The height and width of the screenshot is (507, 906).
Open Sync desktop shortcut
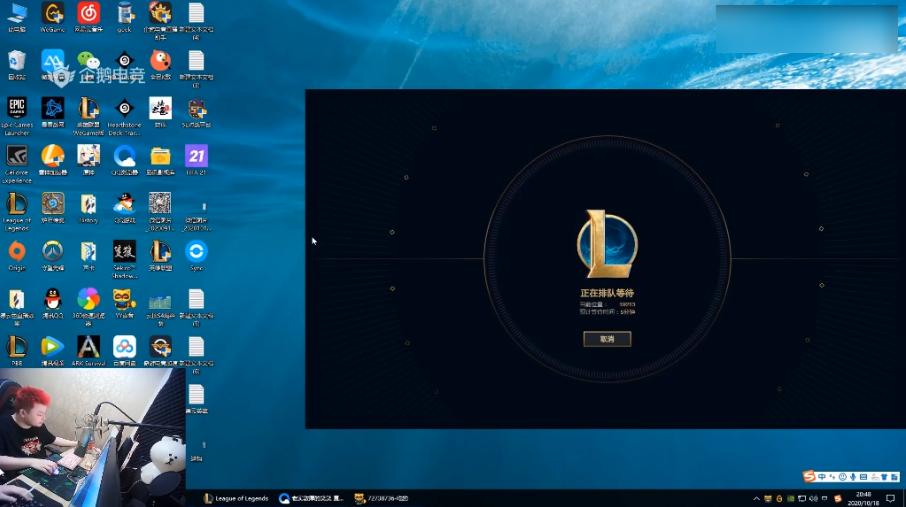click(196, 255)
